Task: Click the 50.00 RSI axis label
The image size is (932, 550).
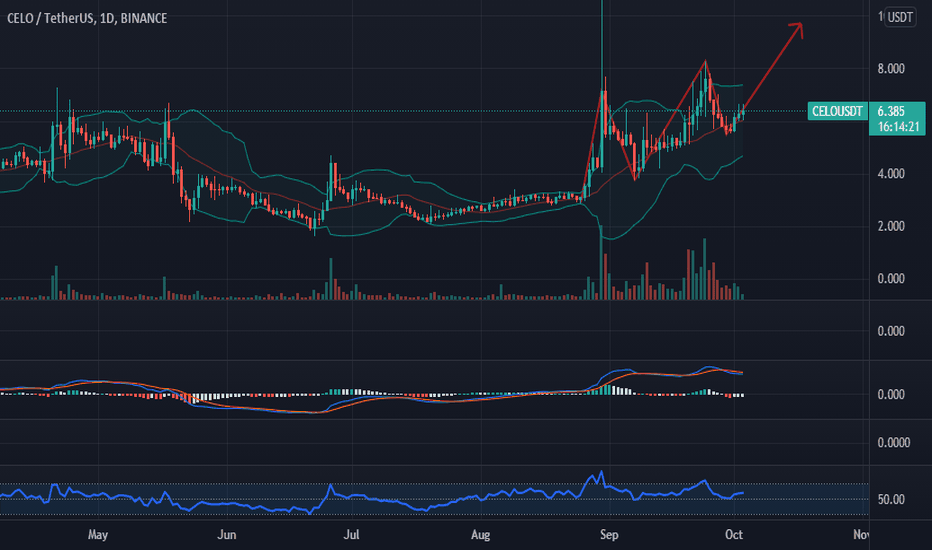Action: pyautogui.click(x=891, y=499)
